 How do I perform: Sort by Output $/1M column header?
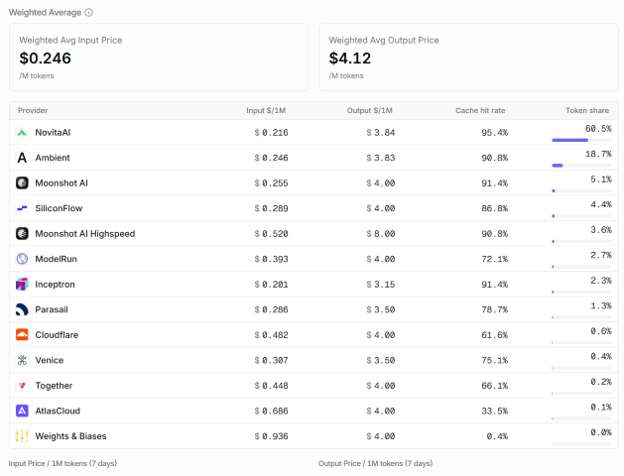pos(369,110)
